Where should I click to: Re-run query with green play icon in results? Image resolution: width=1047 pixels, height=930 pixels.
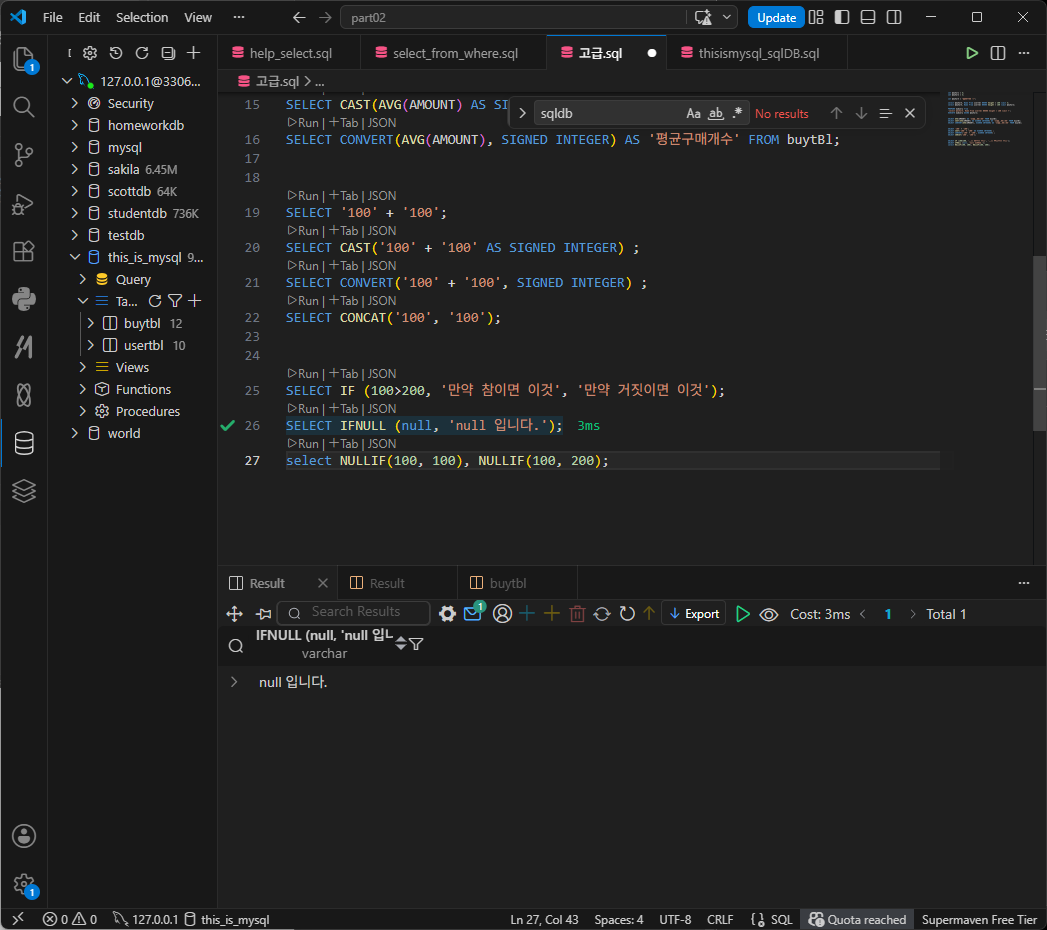pyautogui.click(x=743, y=614)
